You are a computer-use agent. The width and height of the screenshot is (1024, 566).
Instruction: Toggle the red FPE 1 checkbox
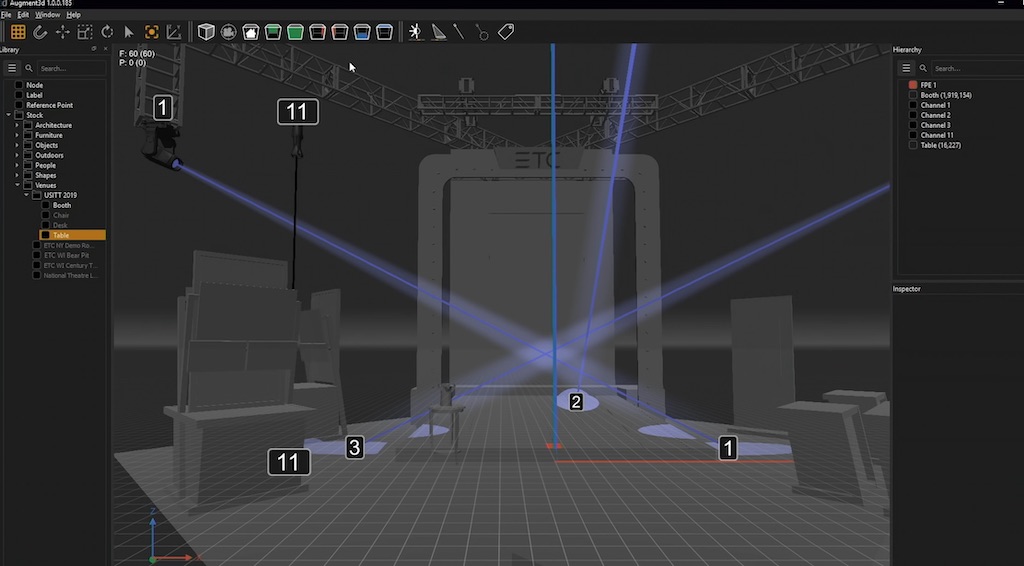[913, 85]
